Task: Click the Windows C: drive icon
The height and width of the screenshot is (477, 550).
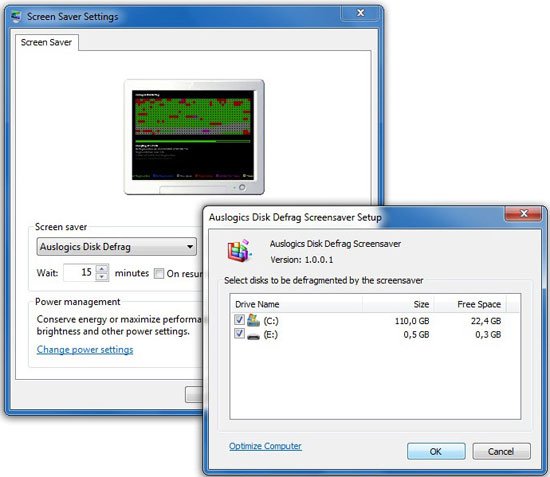Action: [253, 320]
